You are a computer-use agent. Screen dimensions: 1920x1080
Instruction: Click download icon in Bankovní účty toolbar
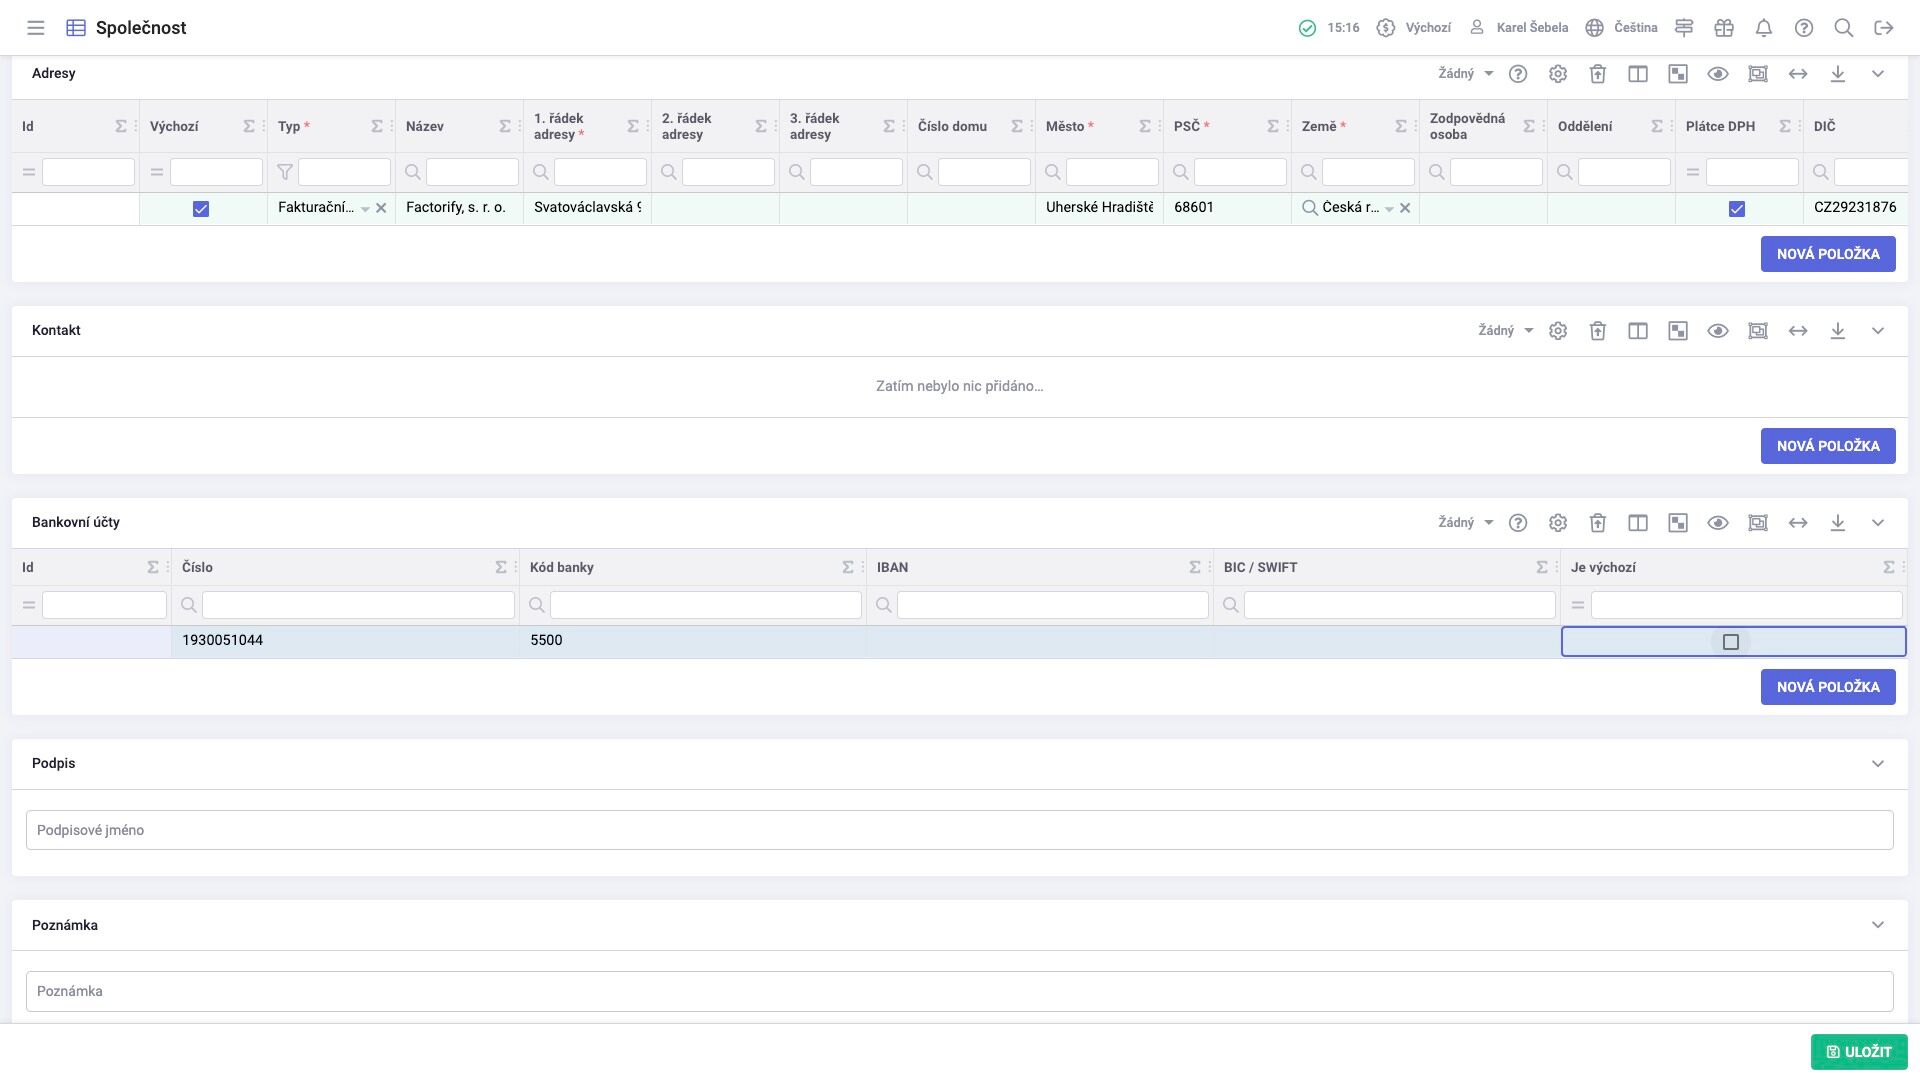1838,523
